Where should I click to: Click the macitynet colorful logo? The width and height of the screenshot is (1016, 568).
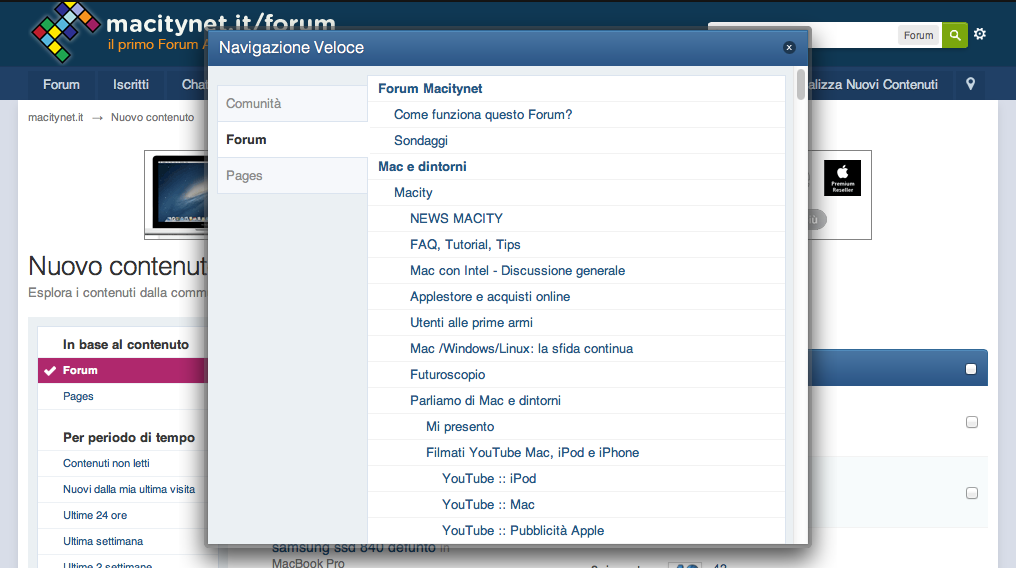tap(65, 32)
